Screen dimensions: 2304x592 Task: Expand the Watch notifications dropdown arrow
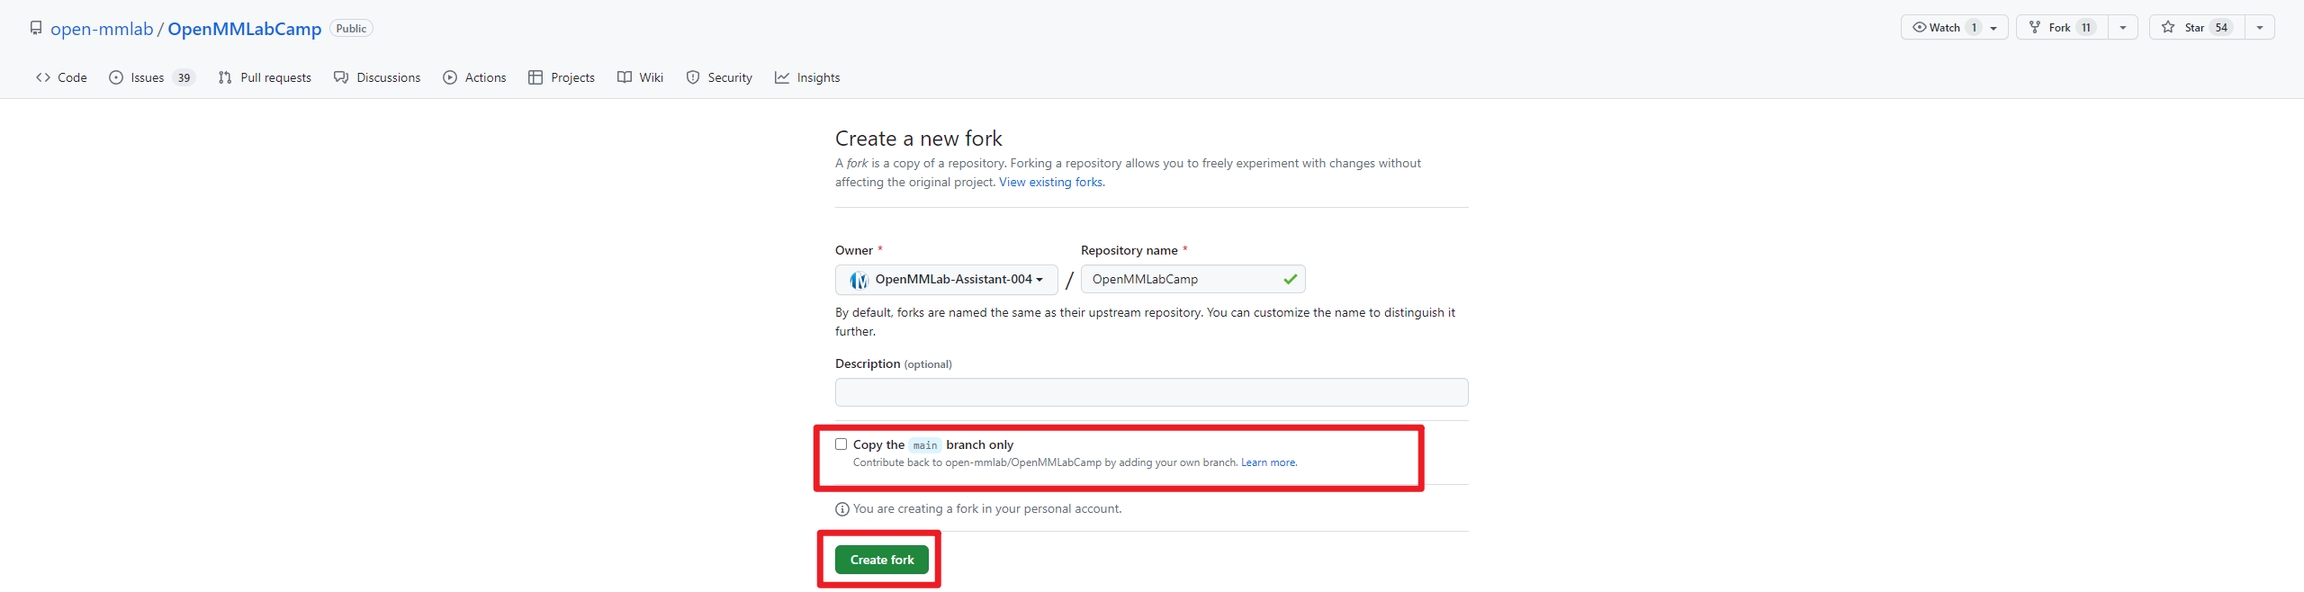pos(1994,28)
